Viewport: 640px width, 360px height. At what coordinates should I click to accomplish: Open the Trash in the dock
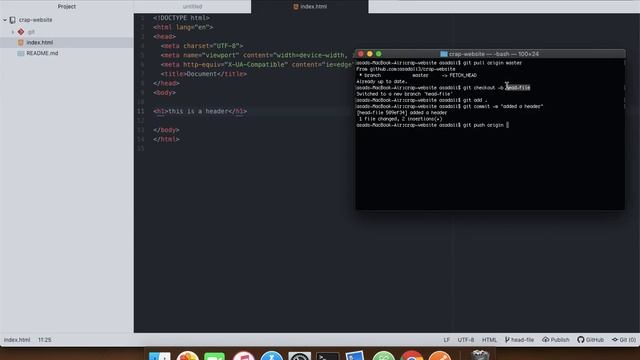click(x=480, y=355)
